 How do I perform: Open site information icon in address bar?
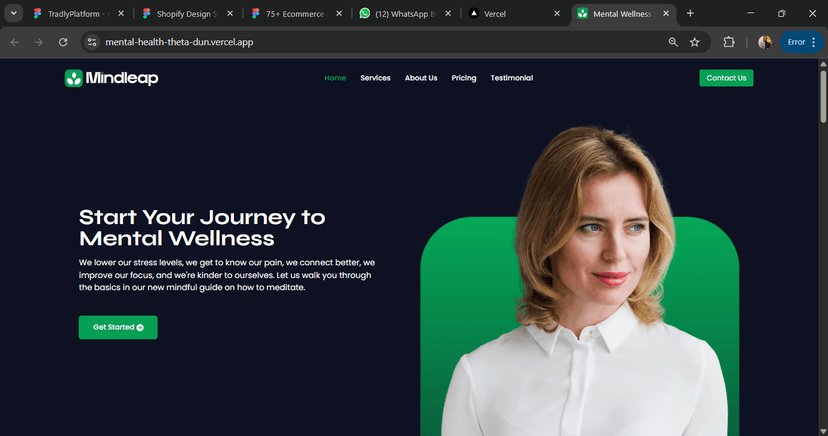[92, 42]
